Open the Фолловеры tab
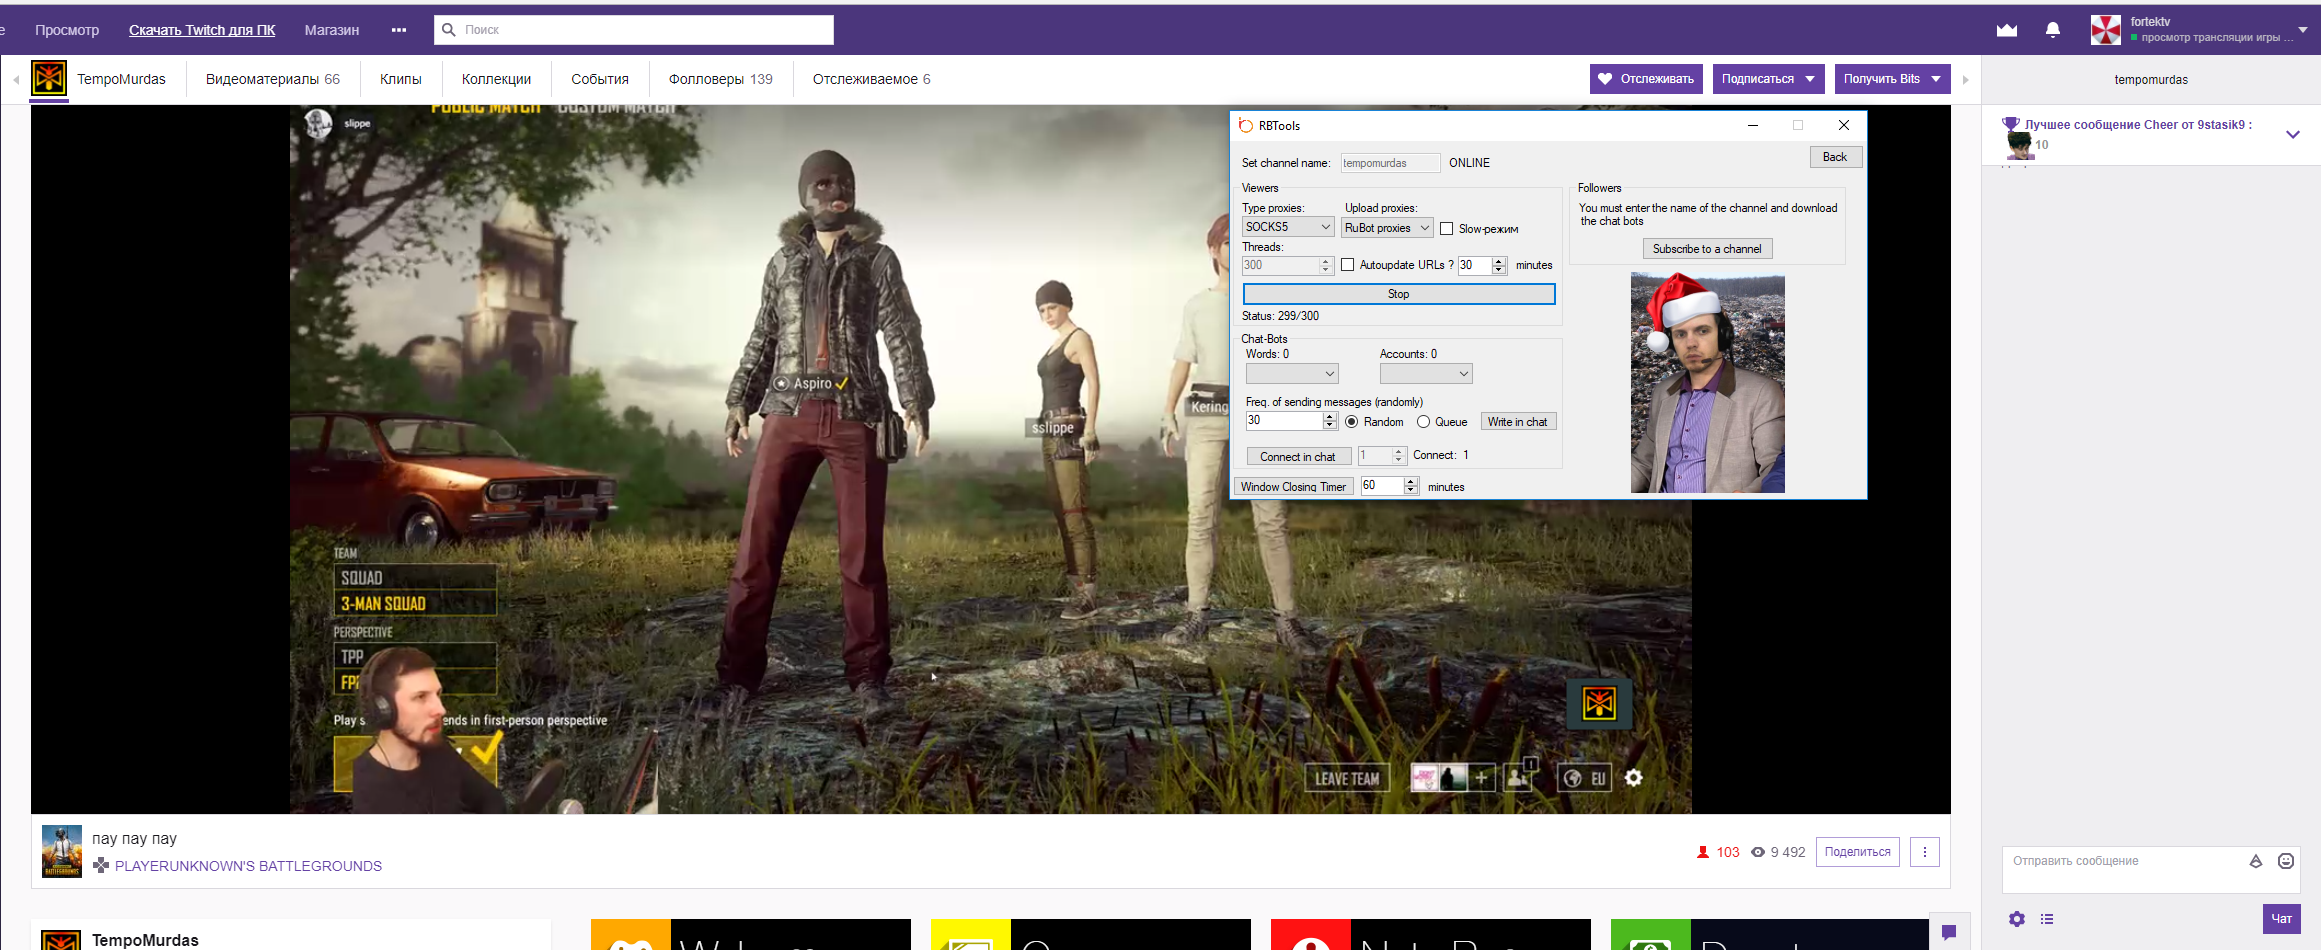 (720, 79)
